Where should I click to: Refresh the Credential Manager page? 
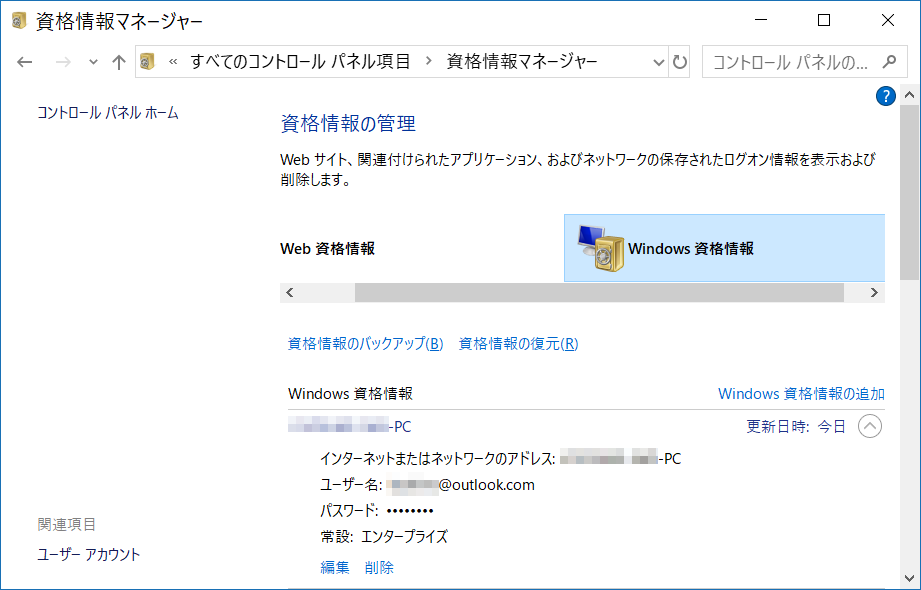click(x=680, y=62)
